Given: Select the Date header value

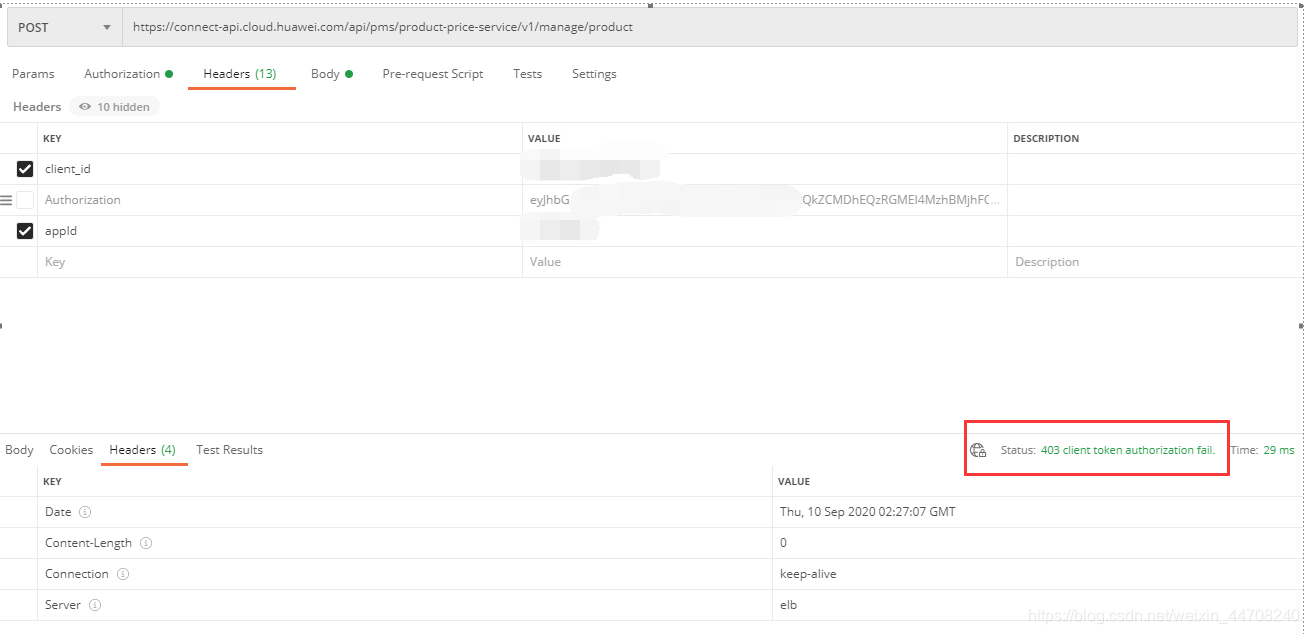Looking at the screenshot, I should [x=868, y=512].
